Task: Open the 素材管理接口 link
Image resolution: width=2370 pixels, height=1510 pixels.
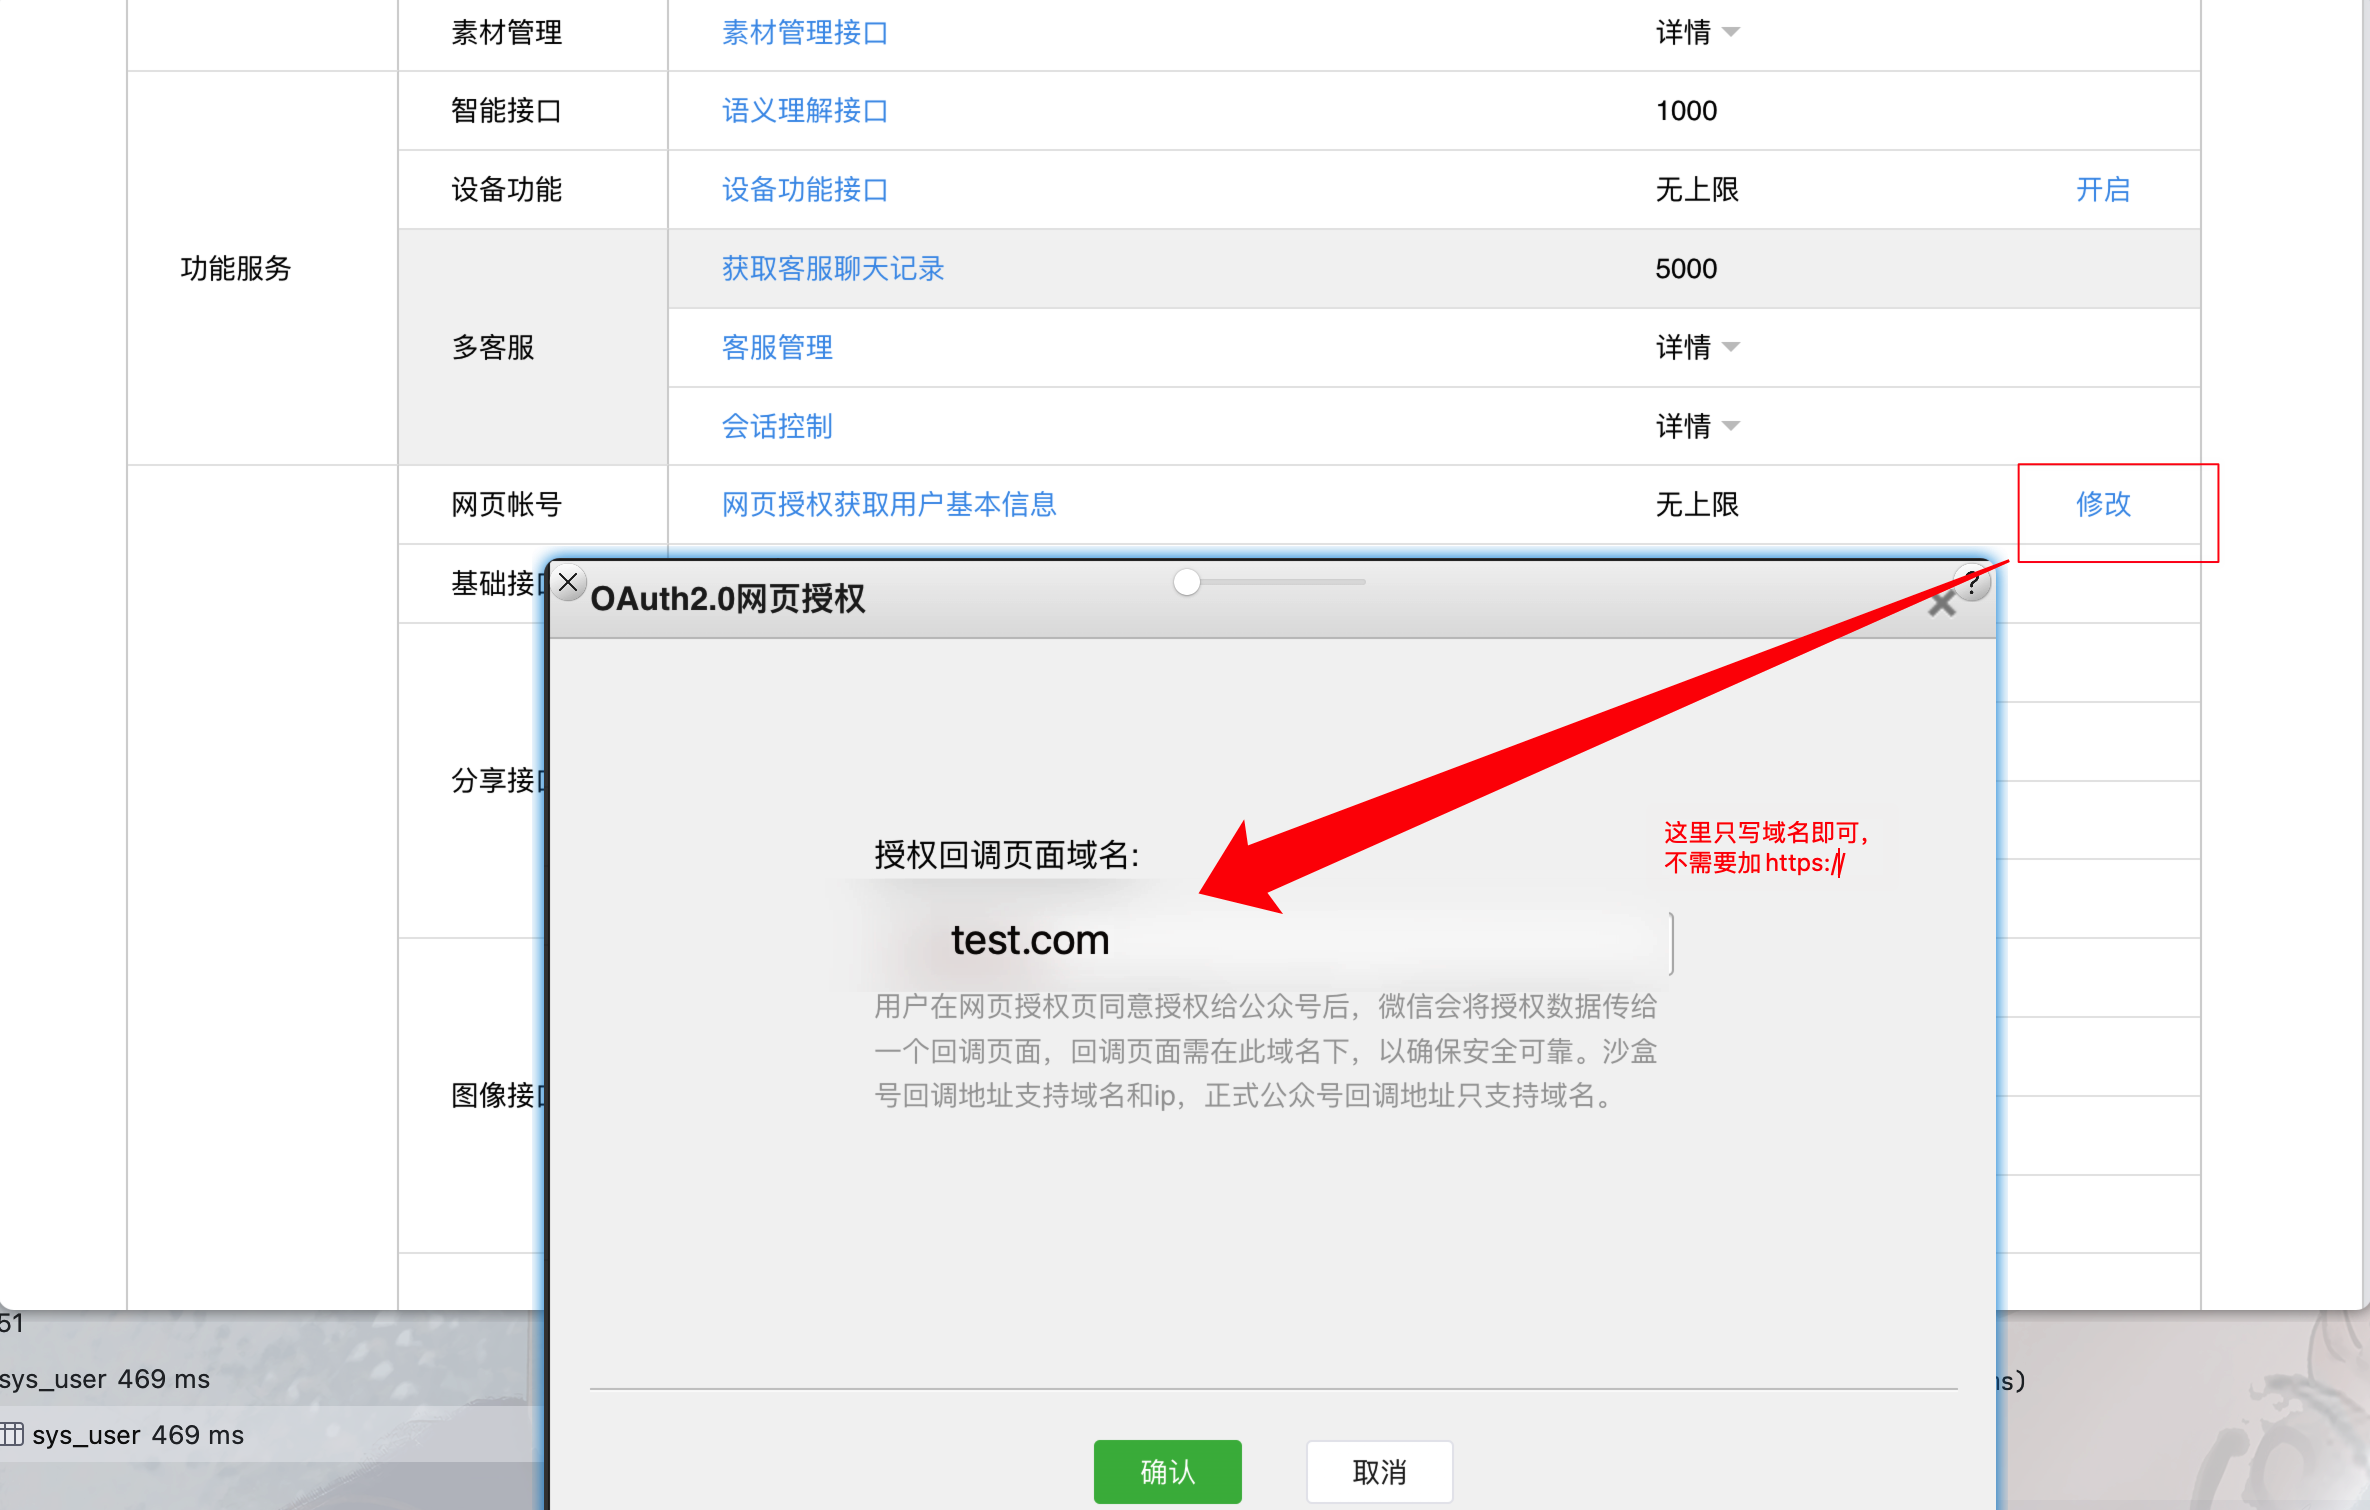Action: click(804, 33)
